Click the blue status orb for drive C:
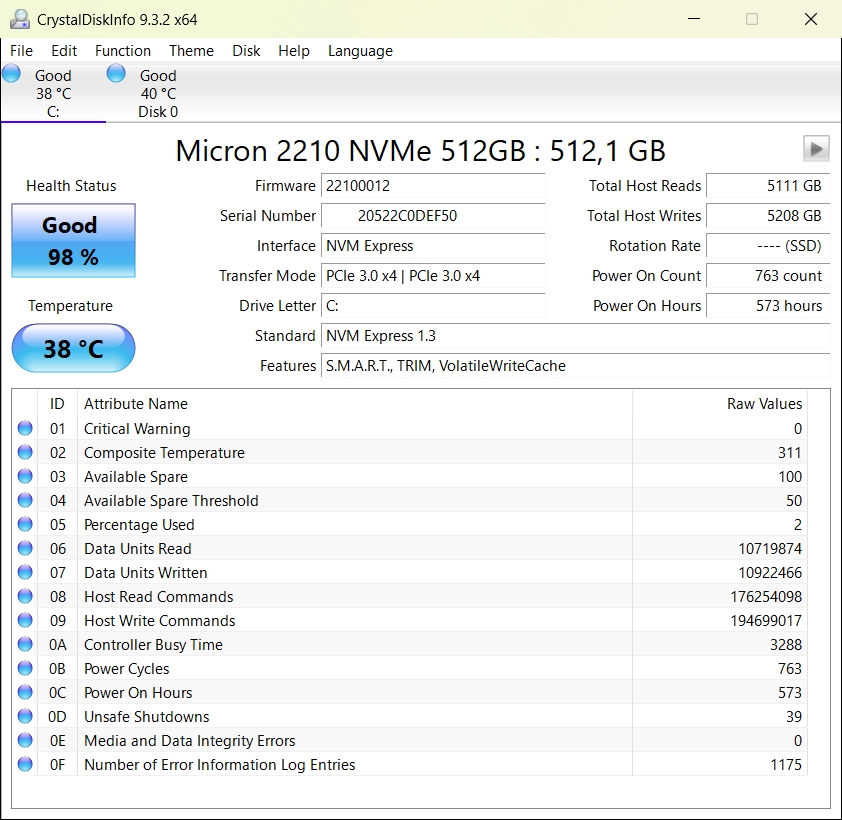This screenshot has width=842, height=820. coord(12,73)
